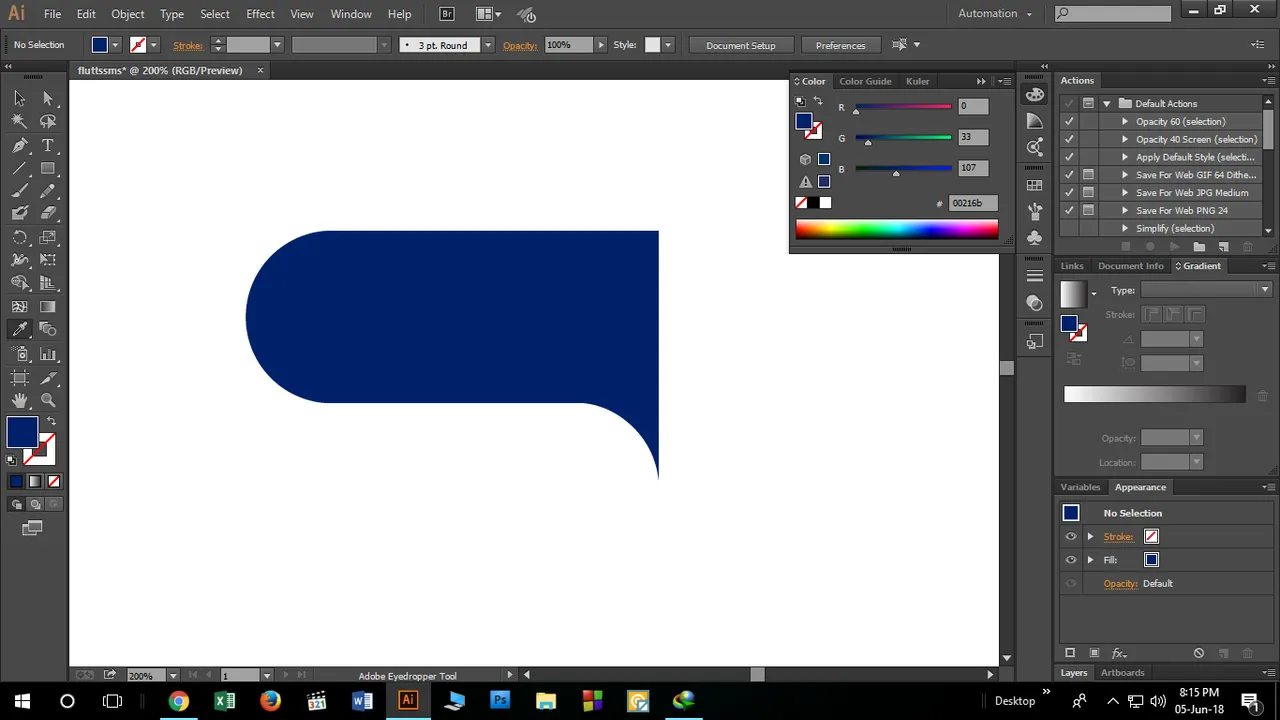The width and height of the screenshot is (1280, 720).
Task: Toggle Opacity visibility eye in Appearance panel
Action: coord(1071,584)
